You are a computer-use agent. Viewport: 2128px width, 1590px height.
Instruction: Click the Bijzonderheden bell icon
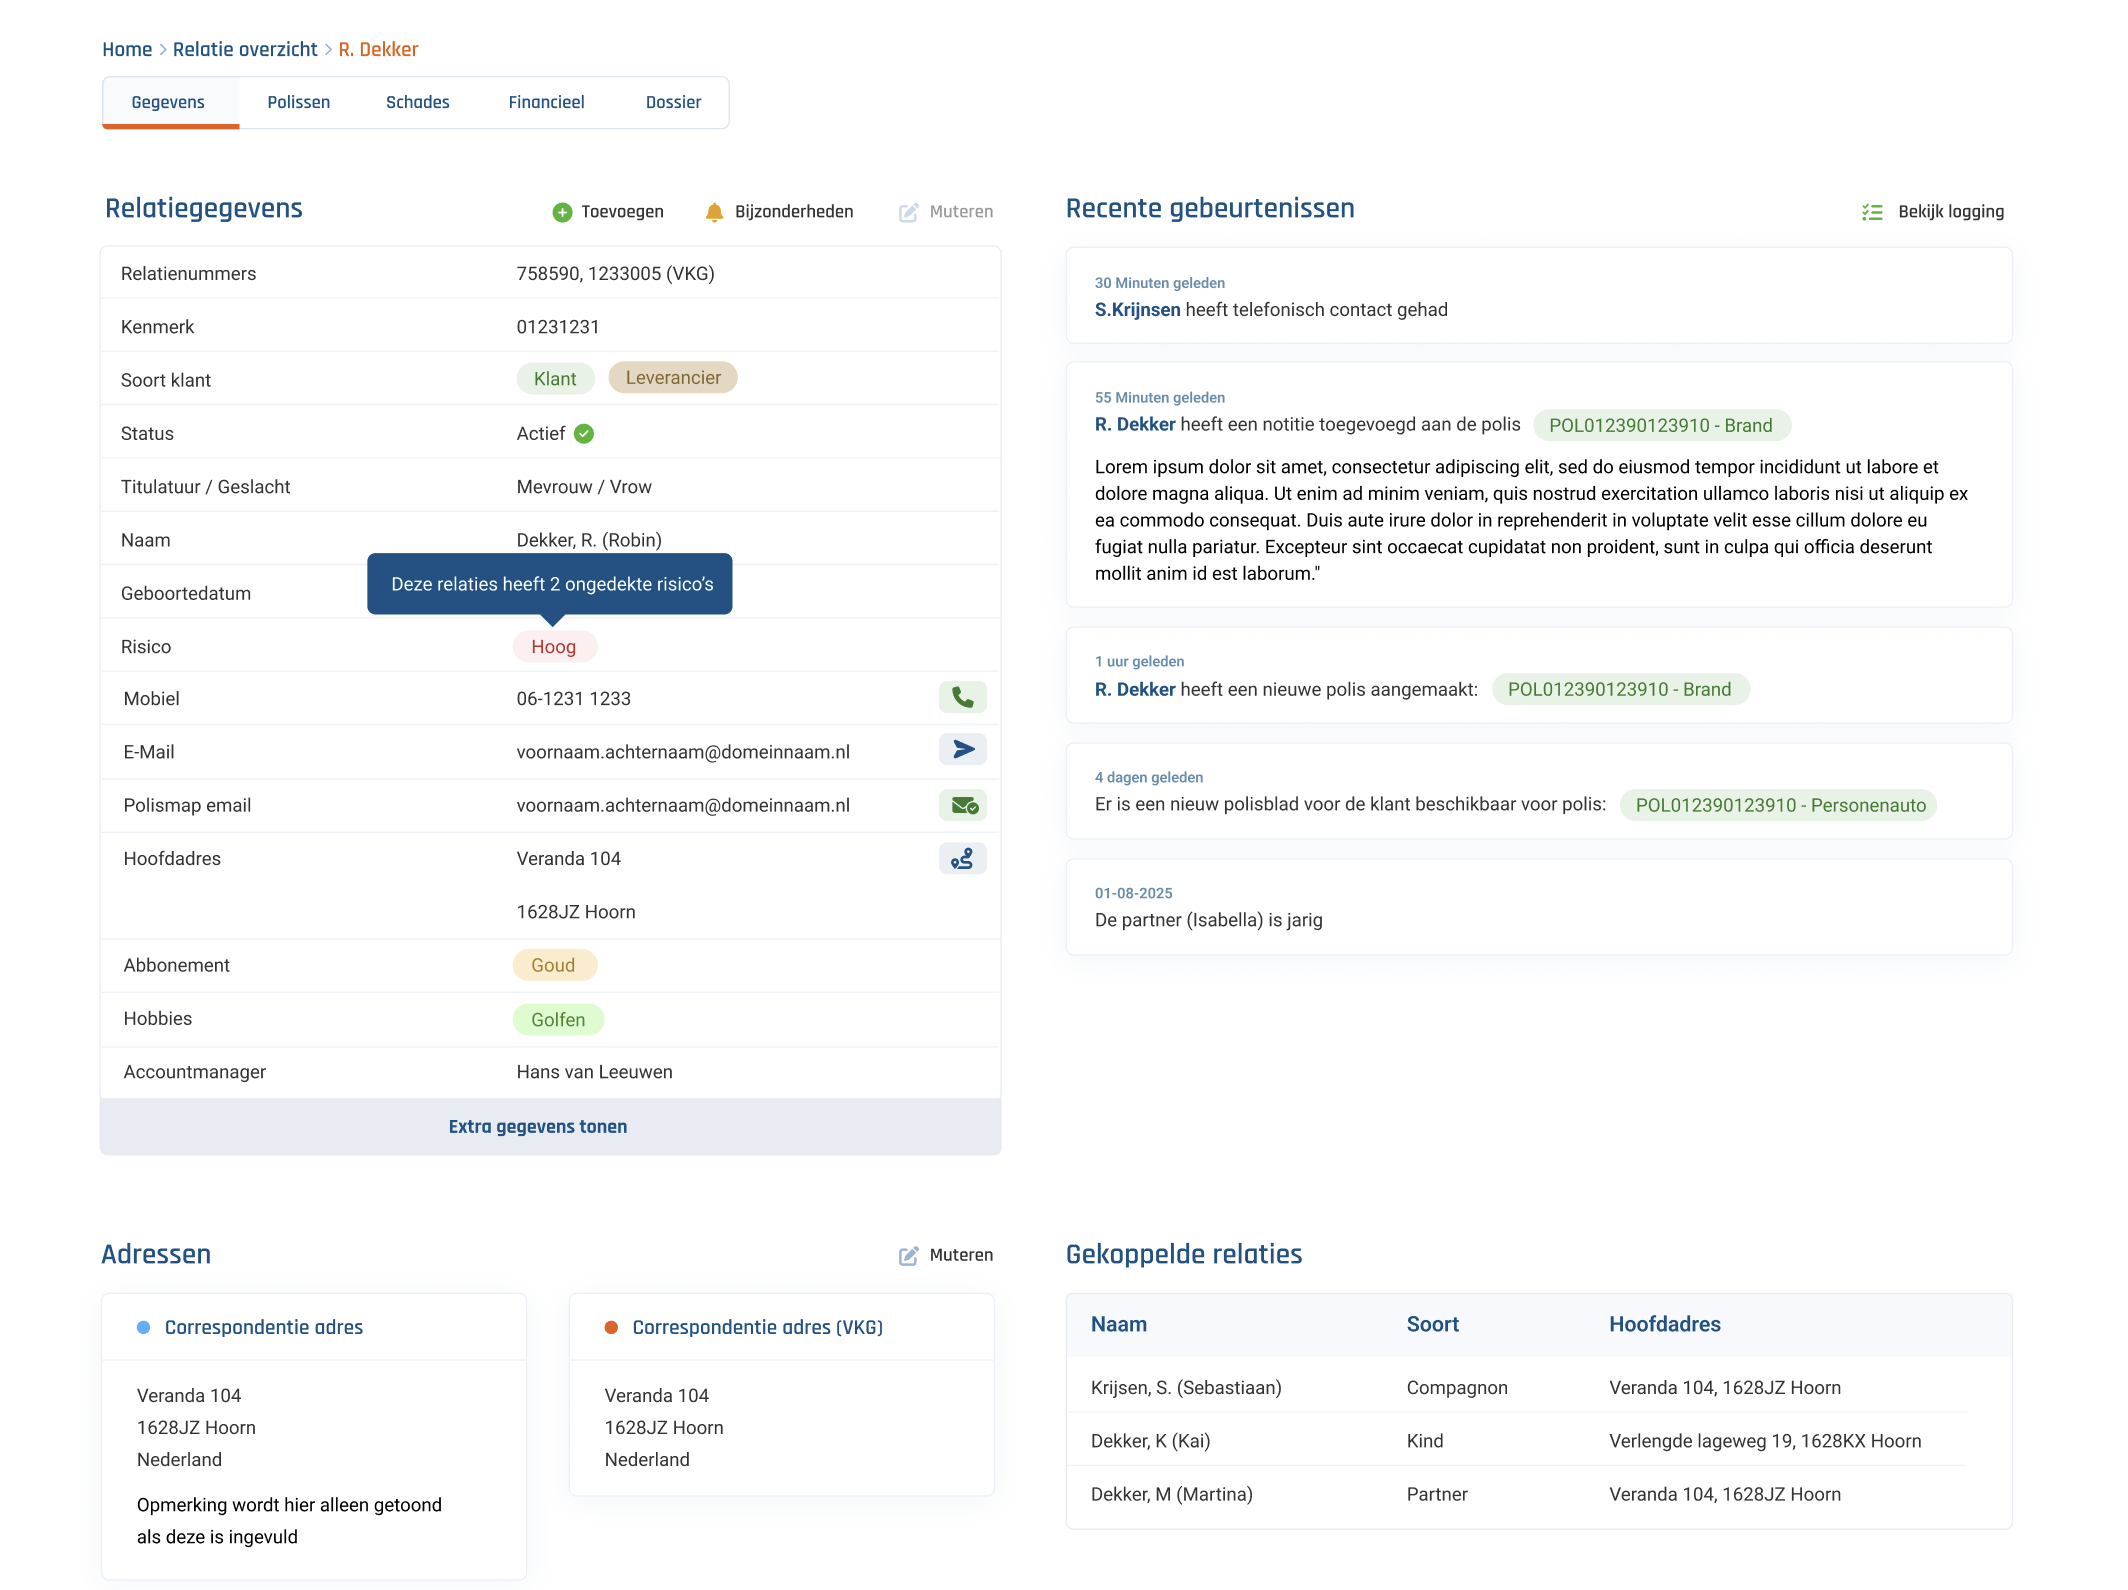[x=714, y=212]
